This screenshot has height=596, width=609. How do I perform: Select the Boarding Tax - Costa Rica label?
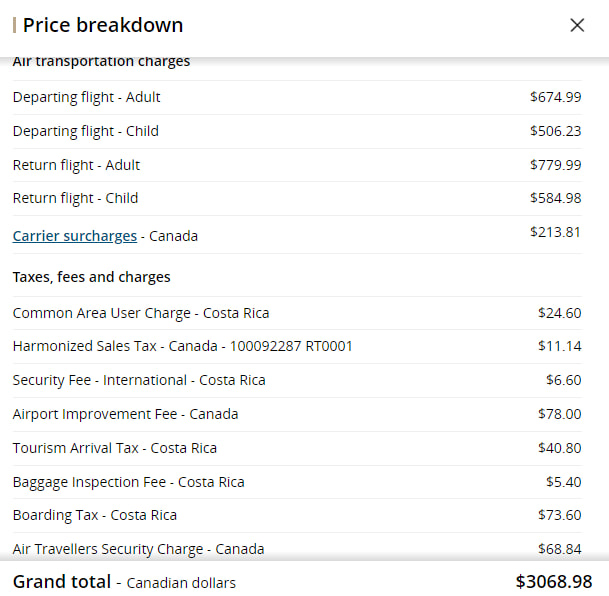click(x=94, y=515)
